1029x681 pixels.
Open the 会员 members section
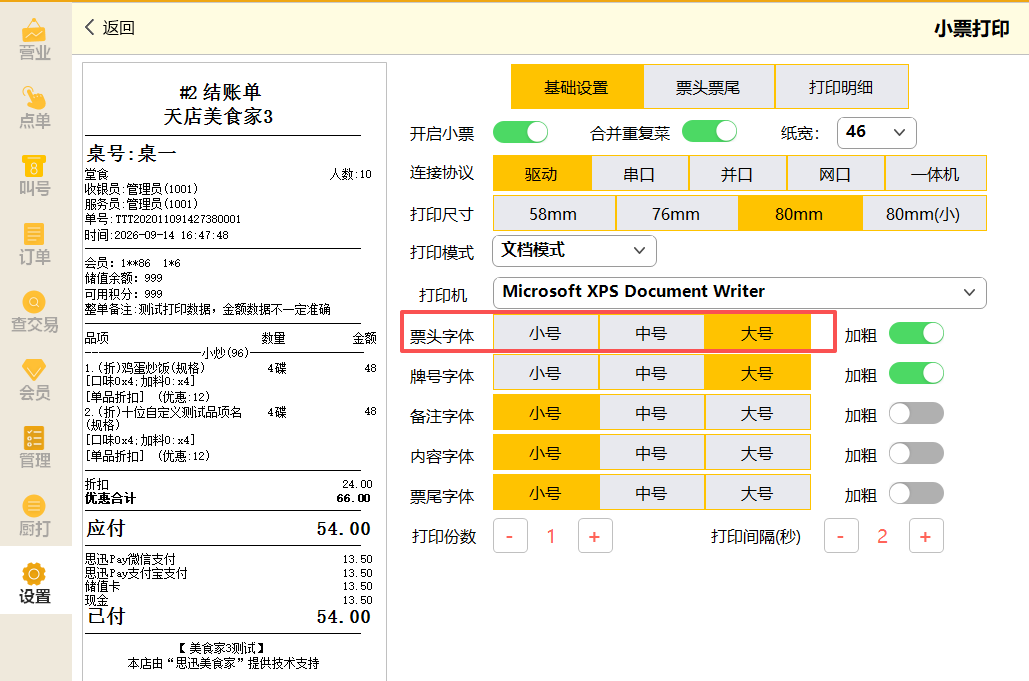(35, 380)
